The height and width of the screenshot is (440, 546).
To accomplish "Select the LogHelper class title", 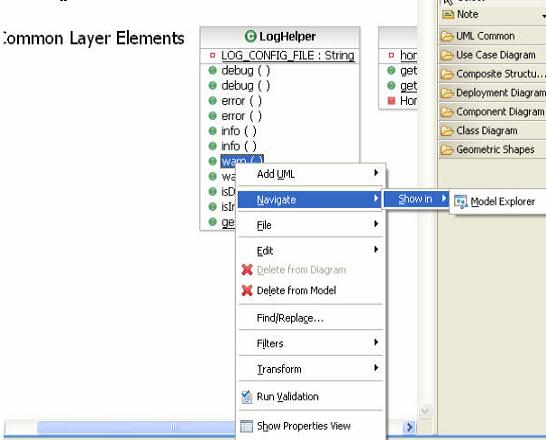I will click(x=287, y=36).
